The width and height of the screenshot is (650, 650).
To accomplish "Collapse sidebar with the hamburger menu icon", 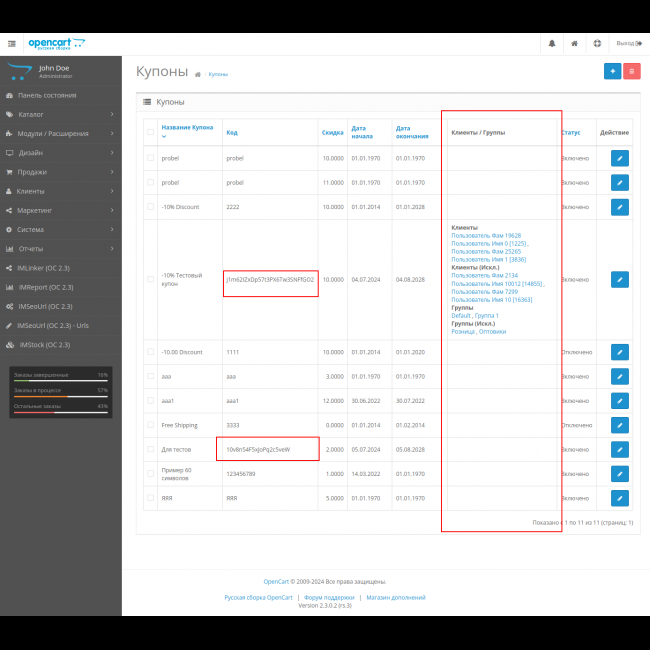I will 12,43.
